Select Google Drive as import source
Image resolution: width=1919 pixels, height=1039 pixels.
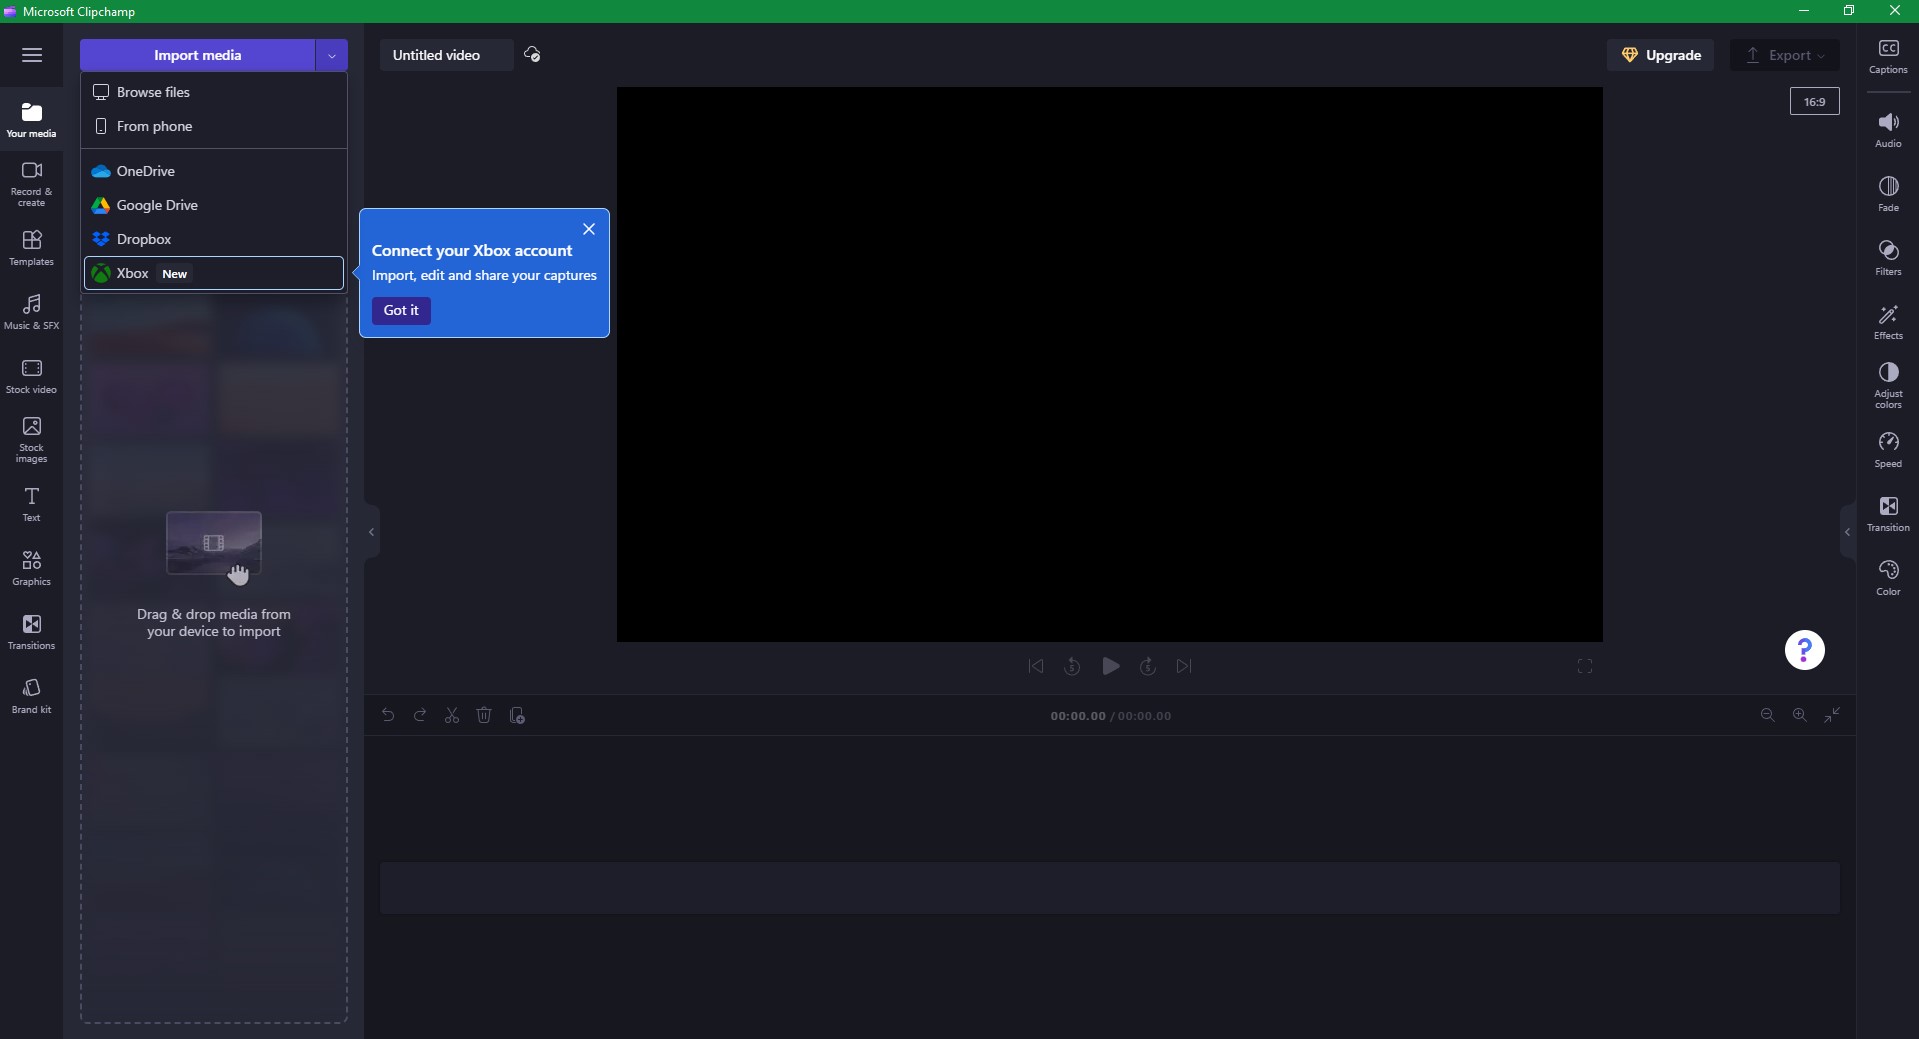pyautogui.click(x=158, y=205)
